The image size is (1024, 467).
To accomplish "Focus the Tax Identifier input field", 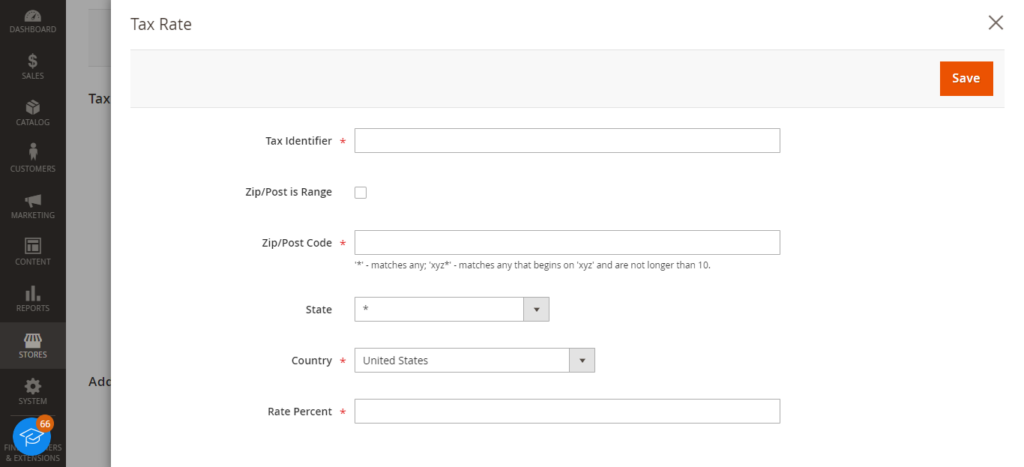I will 567,140.
